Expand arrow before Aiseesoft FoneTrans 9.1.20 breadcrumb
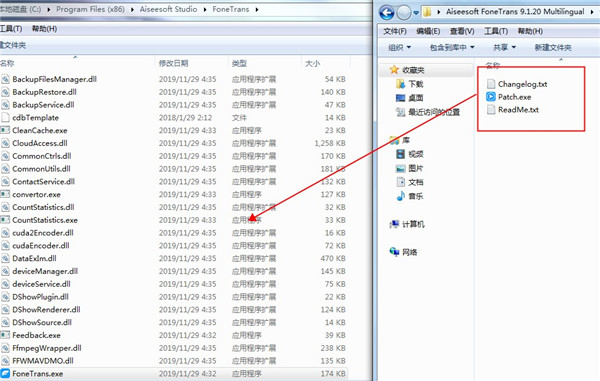 pyautogui.click(x=439, y=12)
